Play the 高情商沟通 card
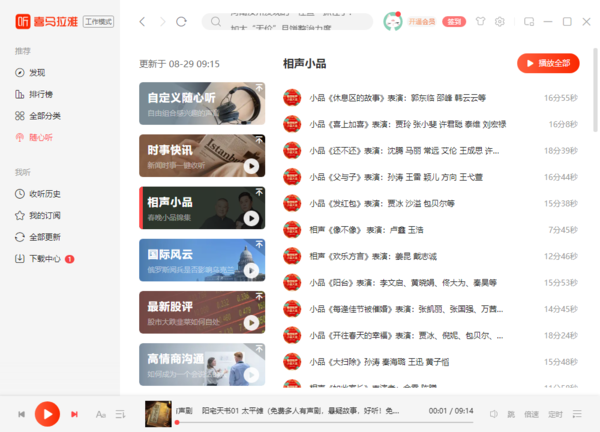The height and width of the screenshot is (432, 600). tap(251, 375)
